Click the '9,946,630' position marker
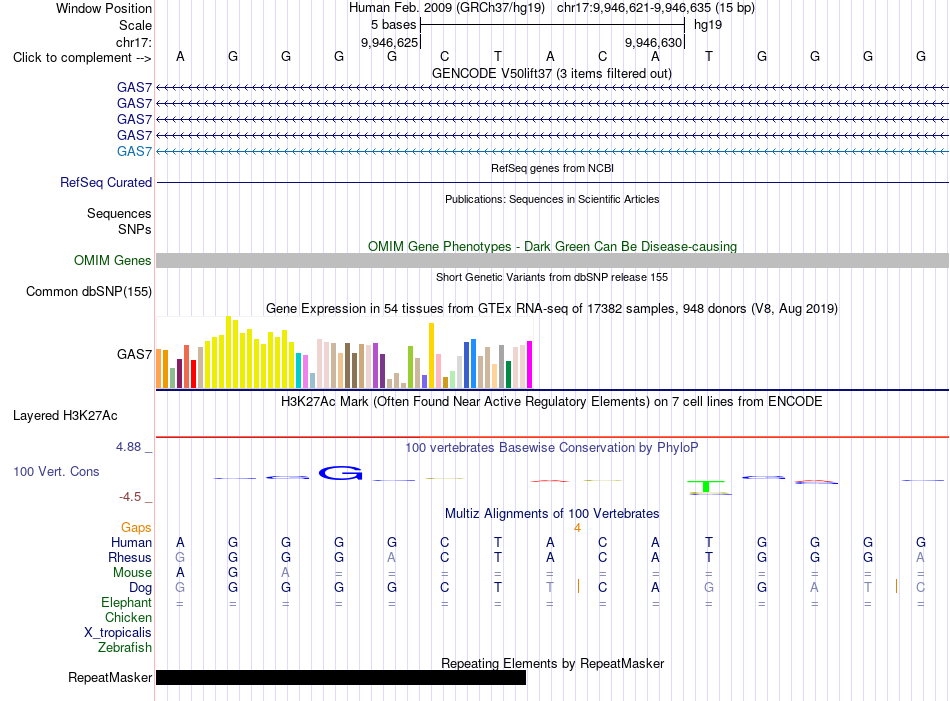 pos(654,42)
